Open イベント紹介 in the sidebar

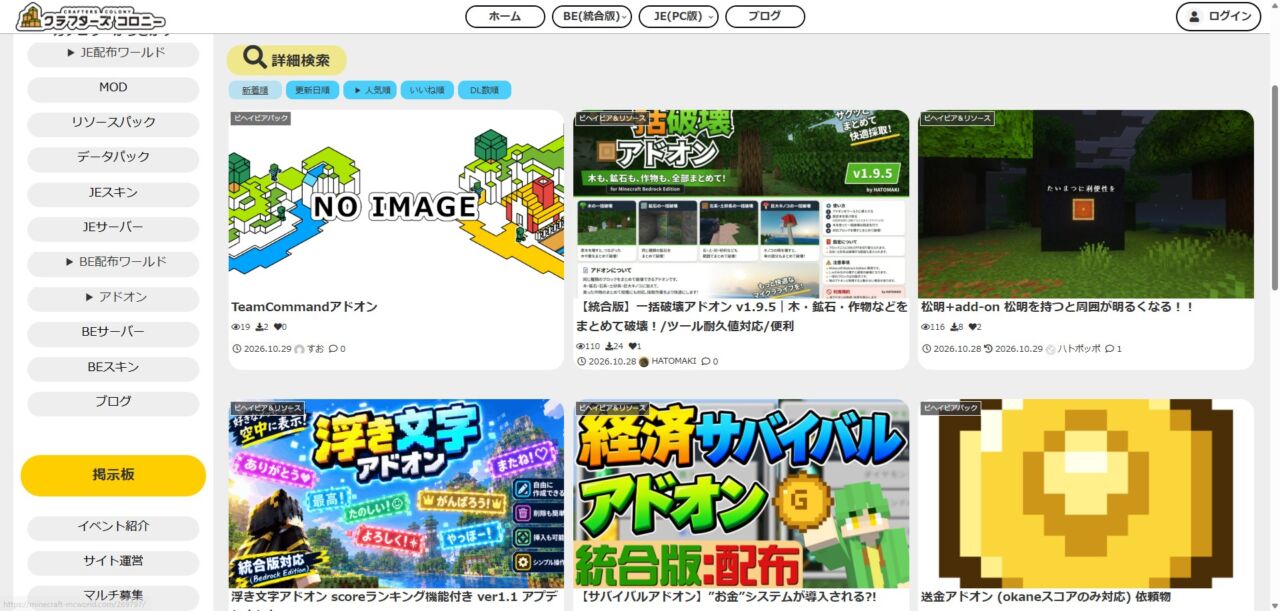(x=113, y=526)
